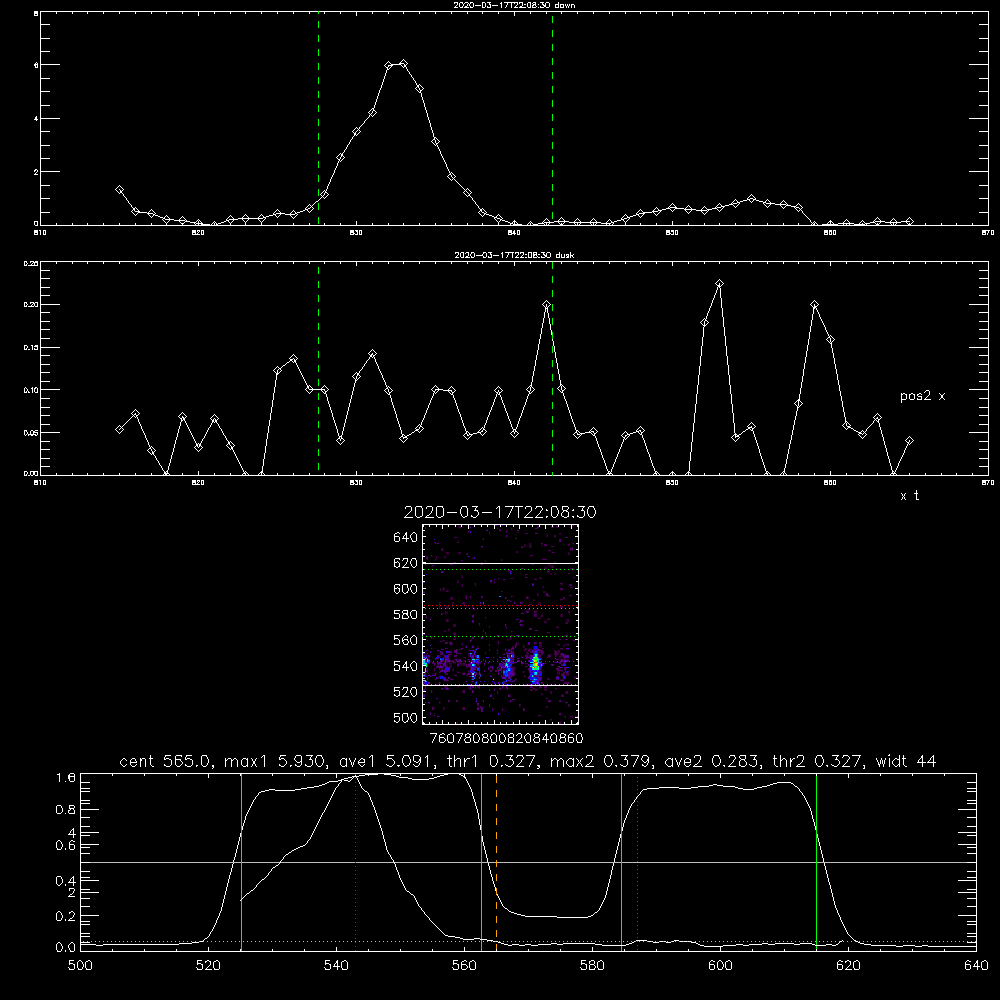Click the '520' label on bottom plot x-axis

pyautogui.click(x=208, y=966)
